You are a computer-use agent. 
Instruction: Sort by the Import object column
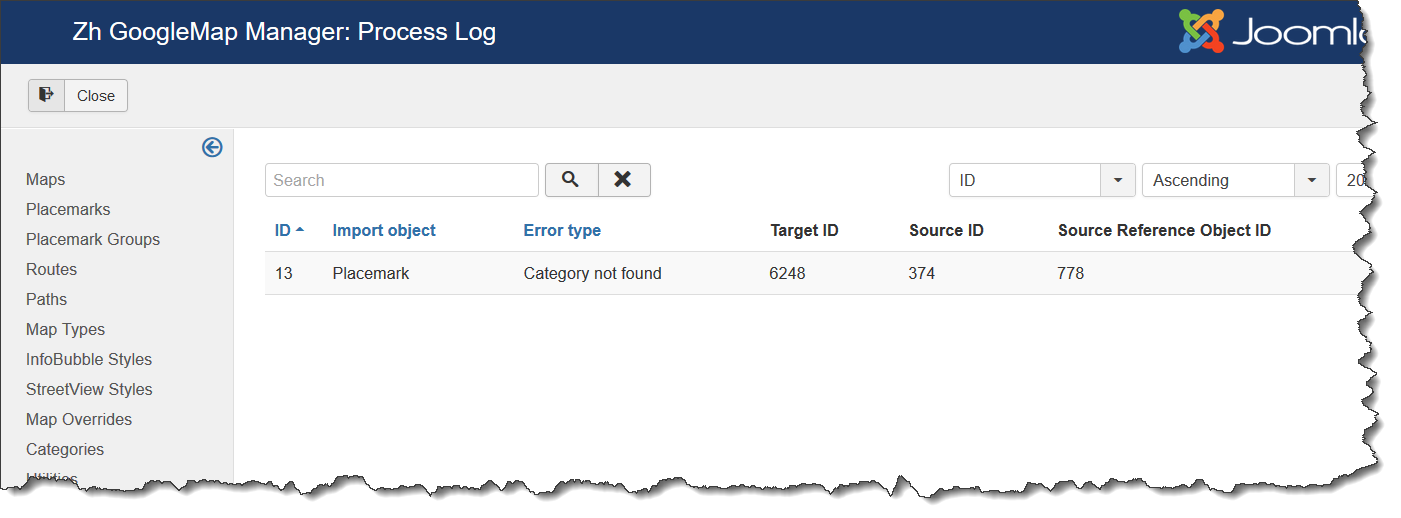pos(384,230)
